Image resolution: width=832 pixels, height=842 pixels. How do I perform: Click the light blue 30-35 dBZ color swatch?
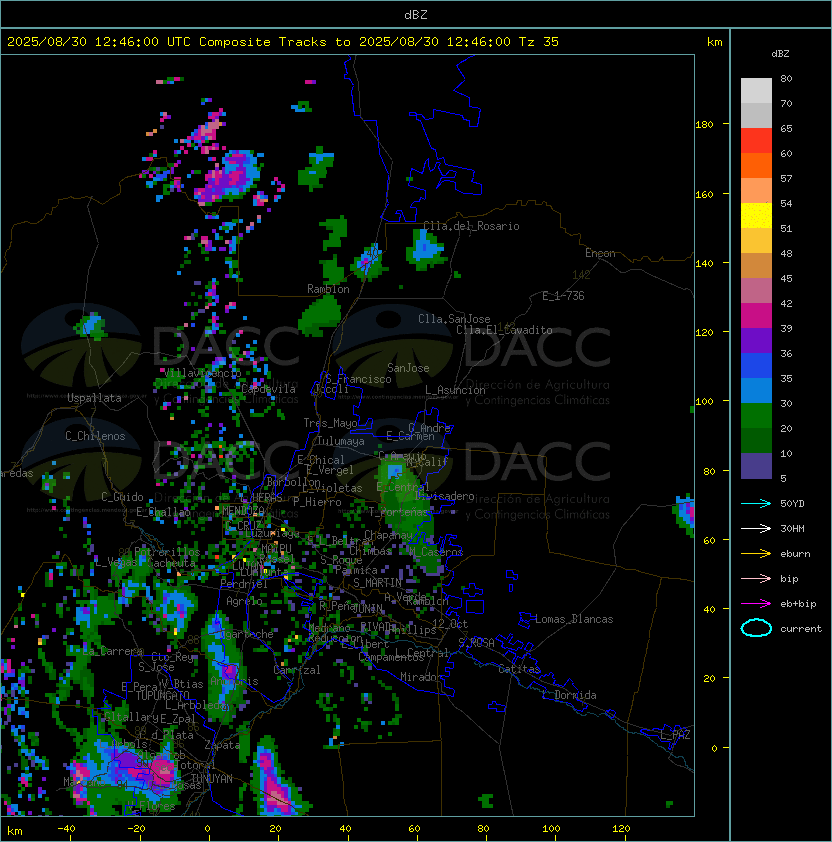756,391
